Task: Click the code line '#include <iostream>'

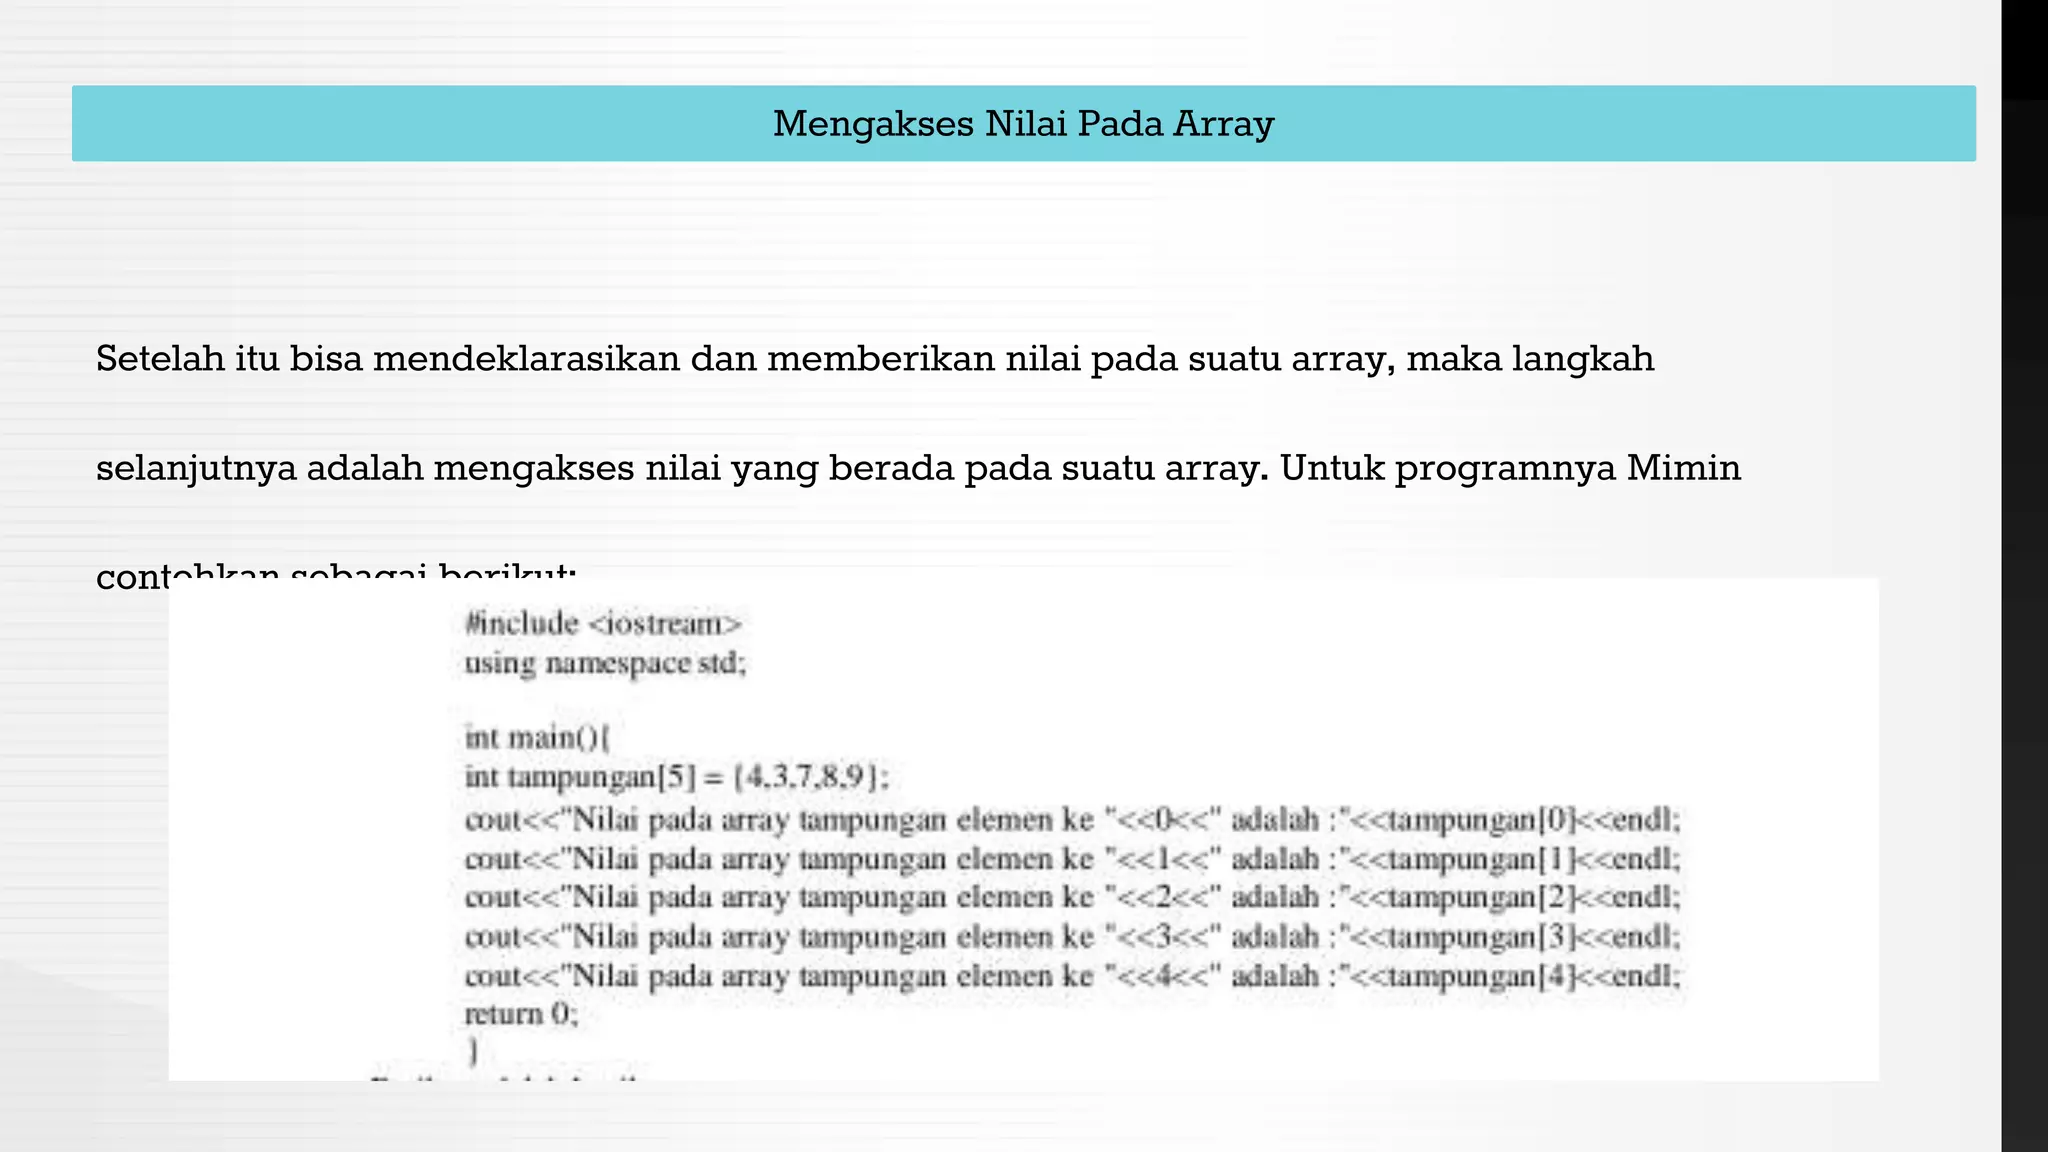Action: click(x=603, y=624)
